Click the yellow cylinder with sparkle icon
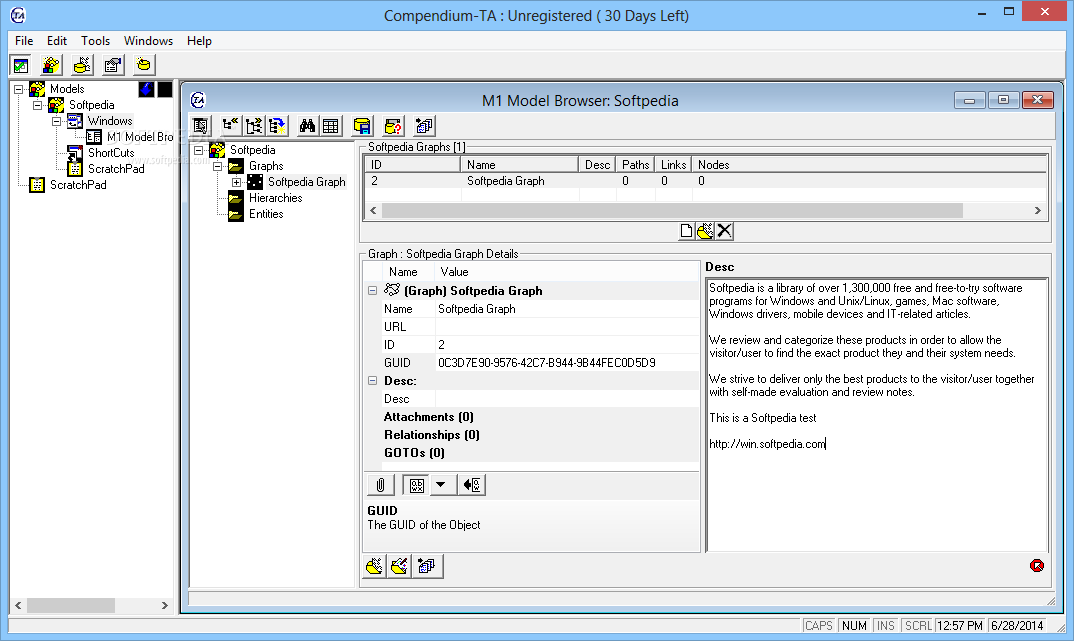 tap(144, 66)
